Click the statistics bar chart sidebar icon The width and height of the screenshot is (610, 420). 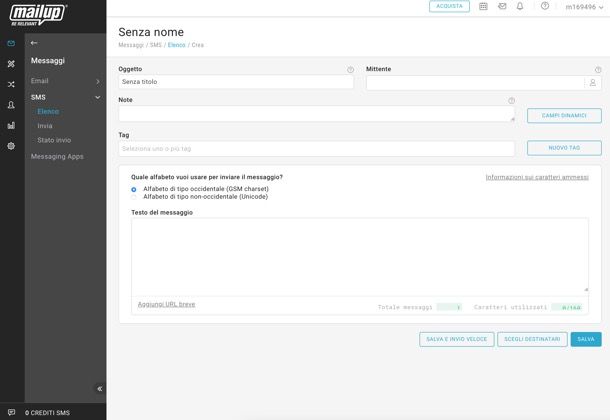pos(11,125)
